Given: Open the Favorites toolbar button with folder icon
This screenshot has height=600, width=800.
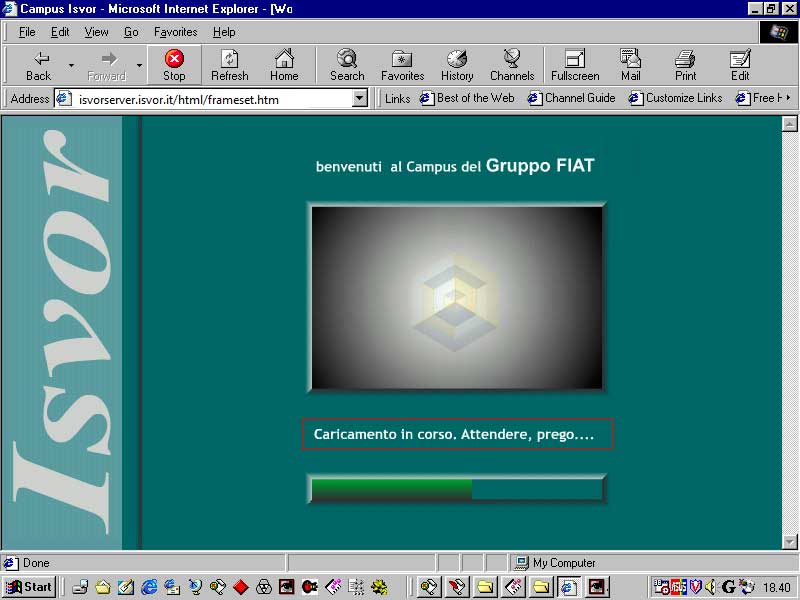Looking at the screenshot, I should 403,65.
